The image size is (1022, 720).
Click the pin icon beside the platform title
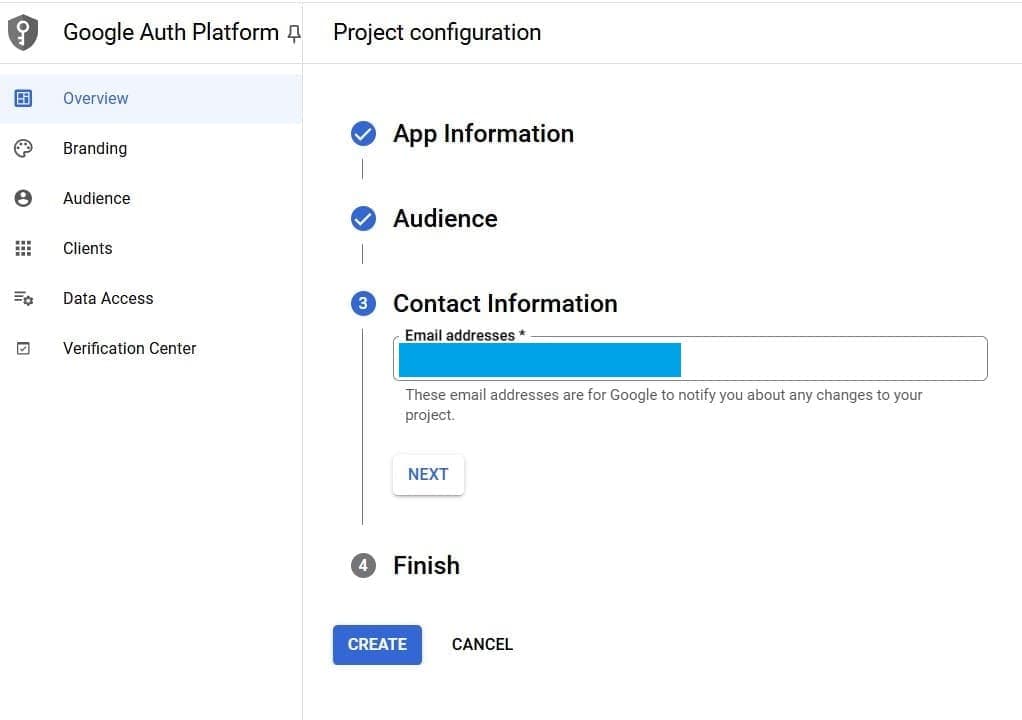point(293,33)
